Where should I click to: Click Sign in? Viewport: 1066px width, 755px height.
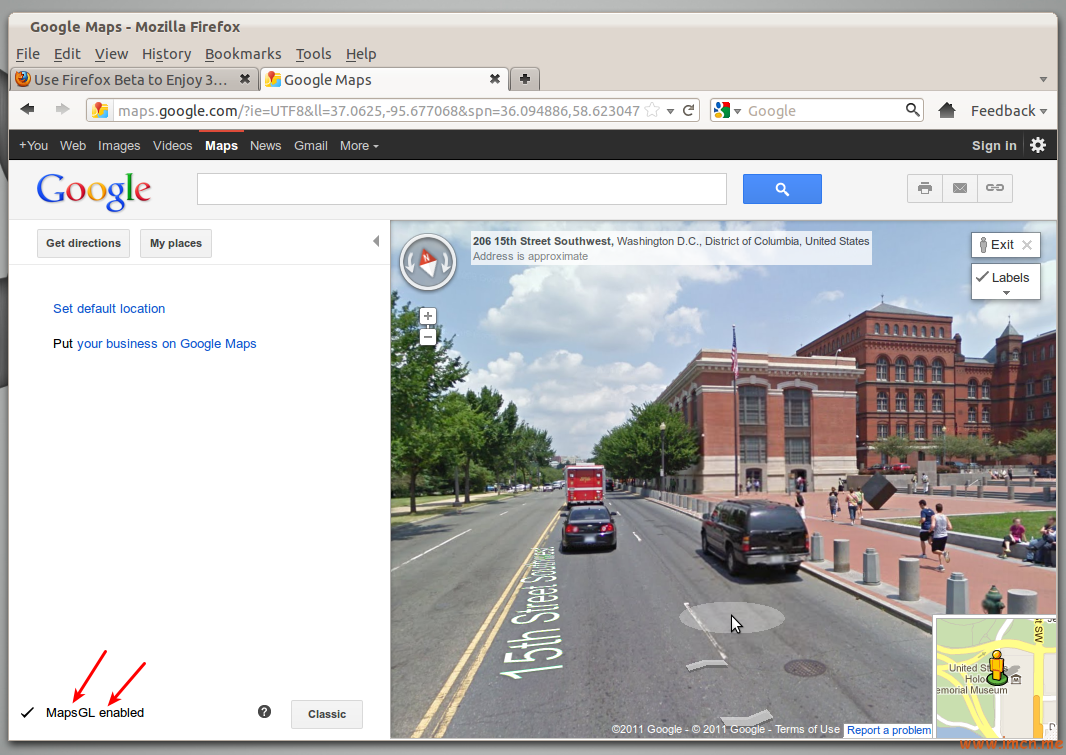(x=994, y=145)
